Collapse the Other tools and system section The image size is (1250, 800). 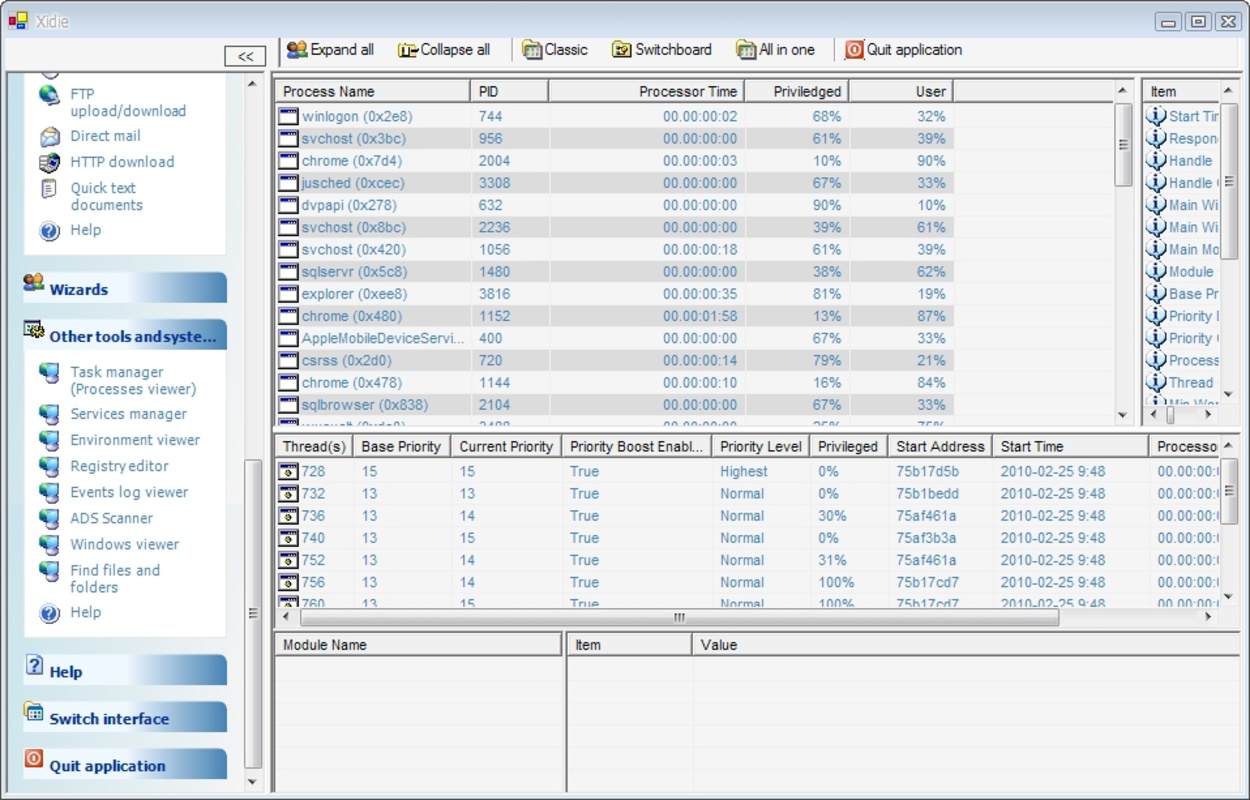pyautogui.click(x=125, y=334)
